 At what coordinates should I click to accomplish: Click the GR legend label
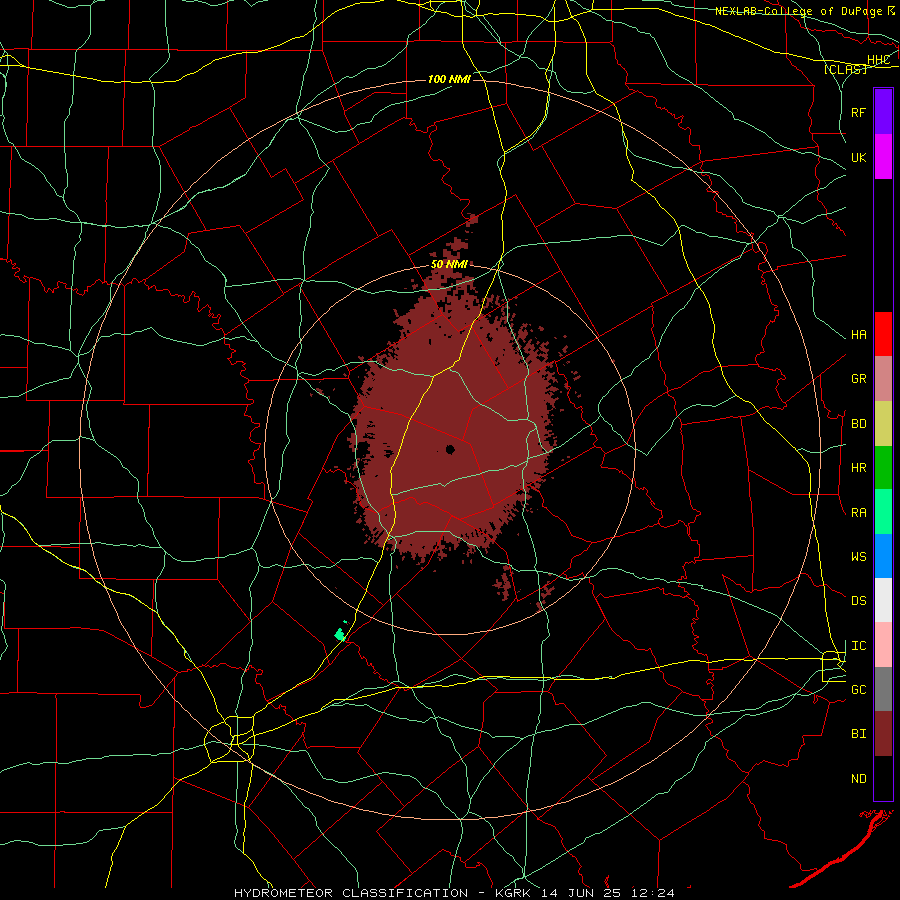tap(858, 379)
